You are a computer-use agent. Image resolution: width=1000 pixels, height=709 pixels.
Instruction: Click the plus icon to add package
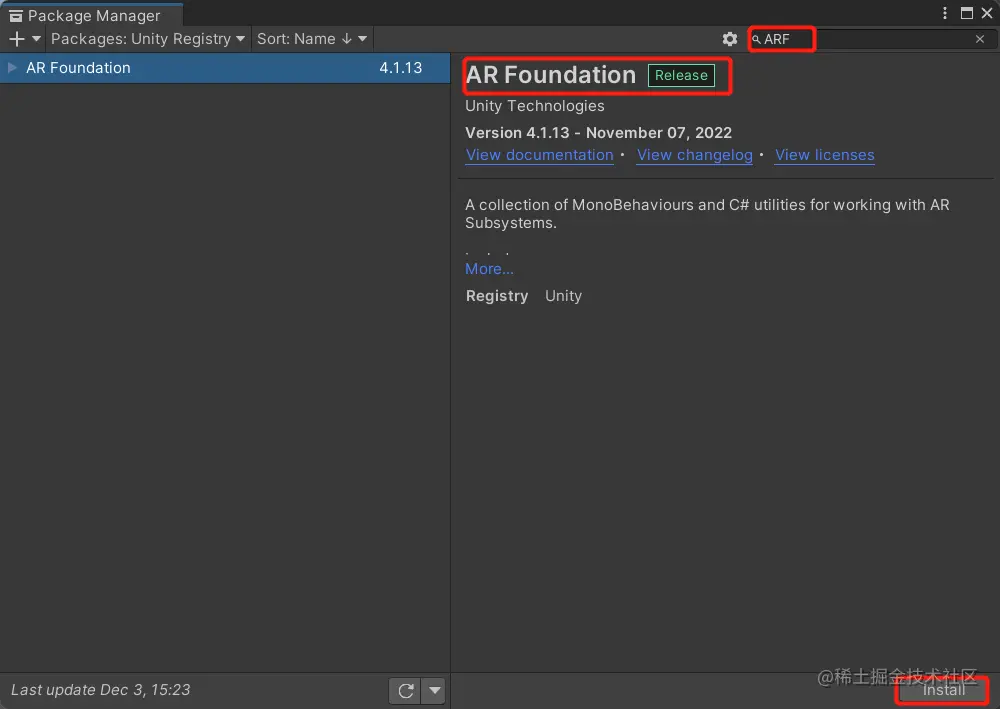[x=17, y=39]
